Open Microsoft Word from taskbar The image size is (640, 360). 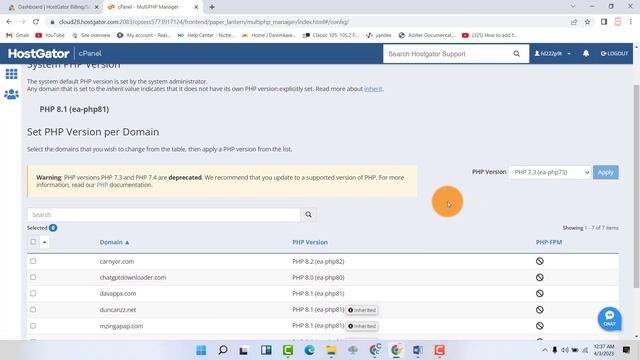418,350
